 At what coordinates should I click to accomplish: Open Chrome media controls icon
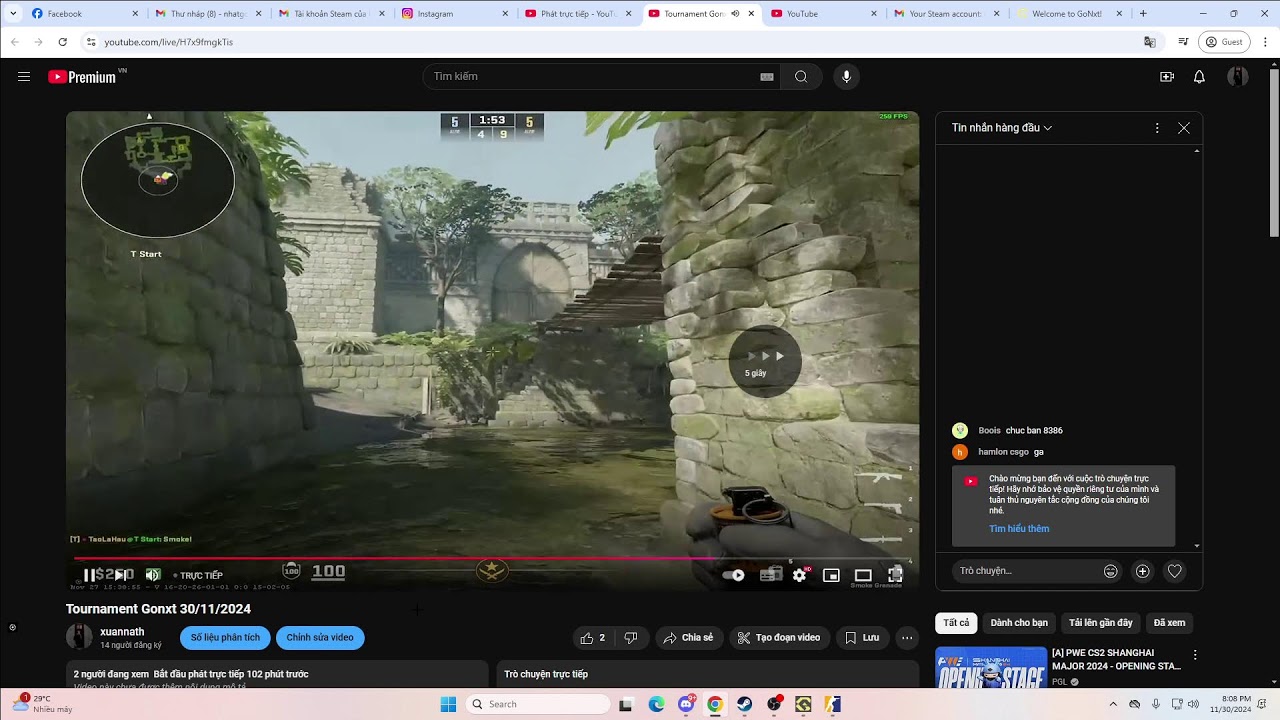click(1183, 42)
